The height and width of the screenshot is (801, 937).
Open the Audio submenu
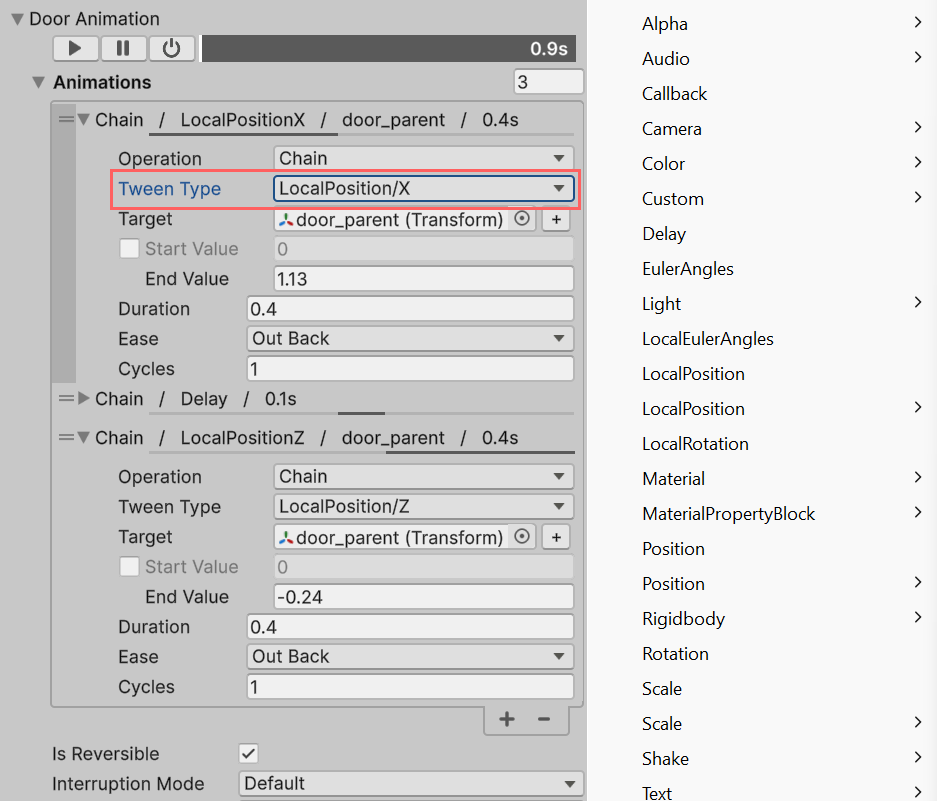click(782, 59)
